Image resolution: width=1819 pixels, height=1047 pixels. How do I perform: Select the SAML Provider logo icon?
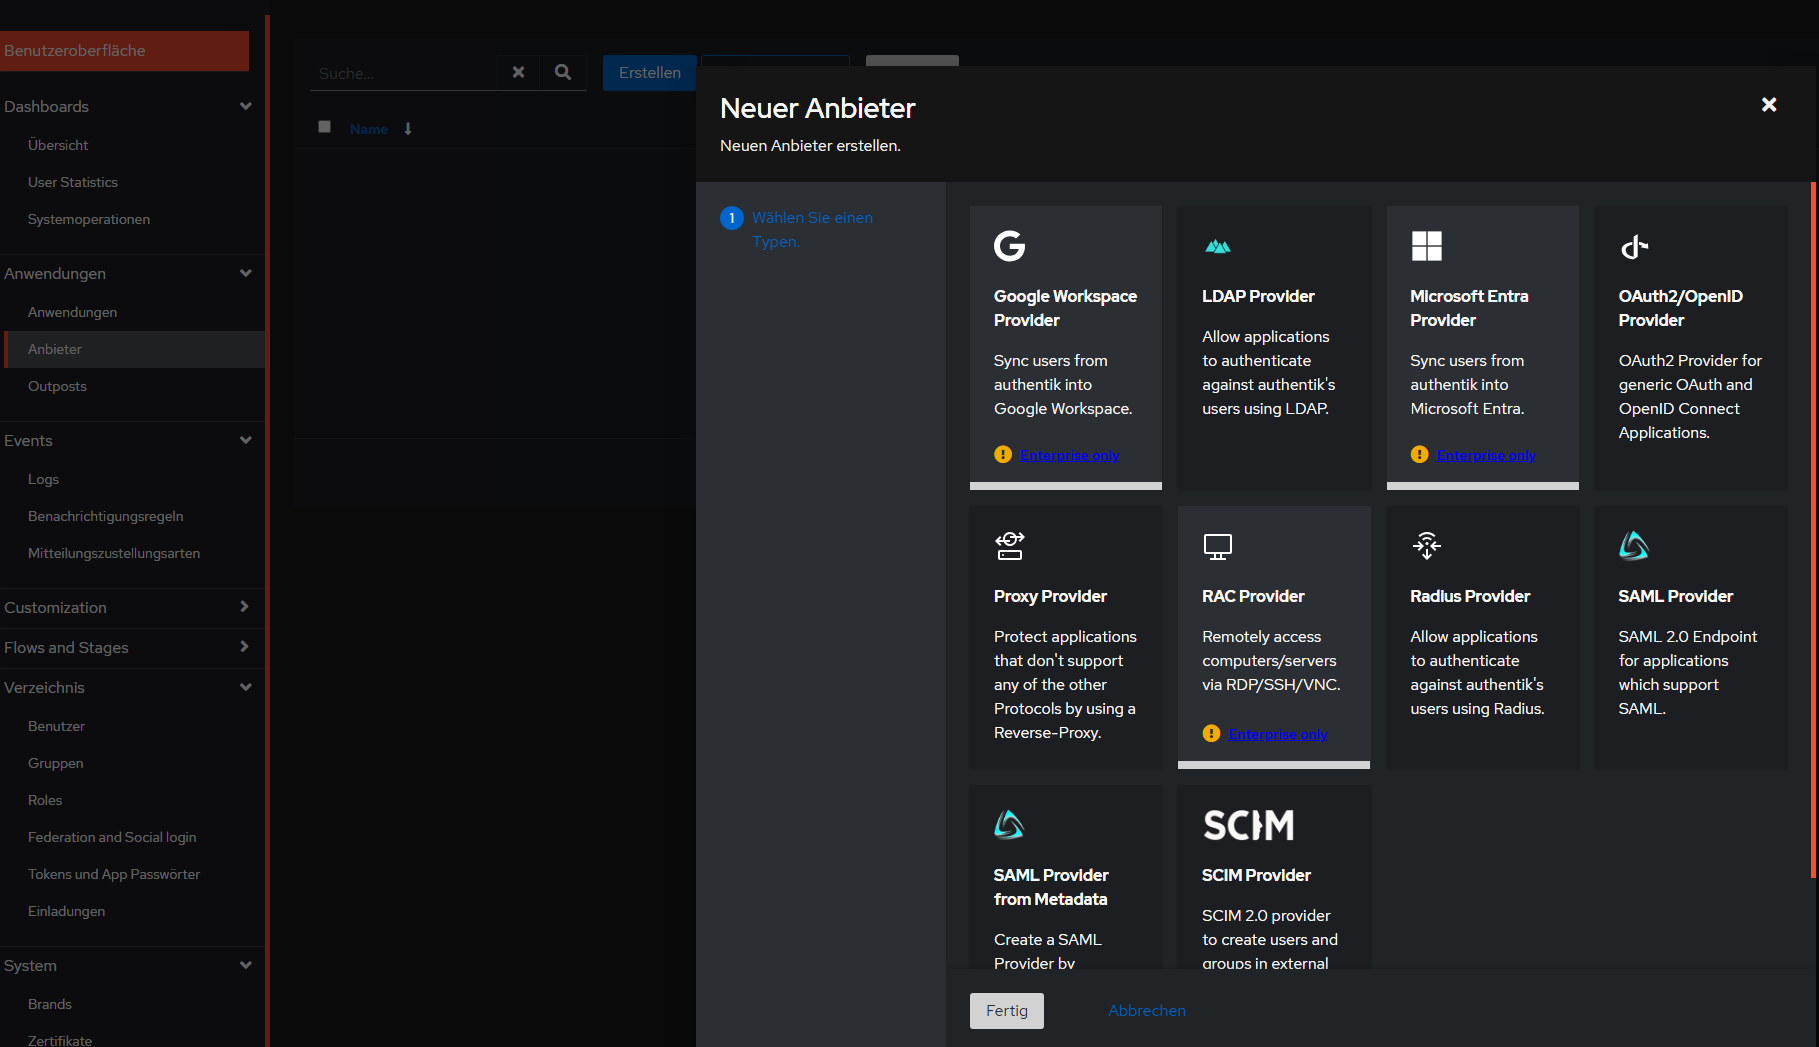(1634, 546)
